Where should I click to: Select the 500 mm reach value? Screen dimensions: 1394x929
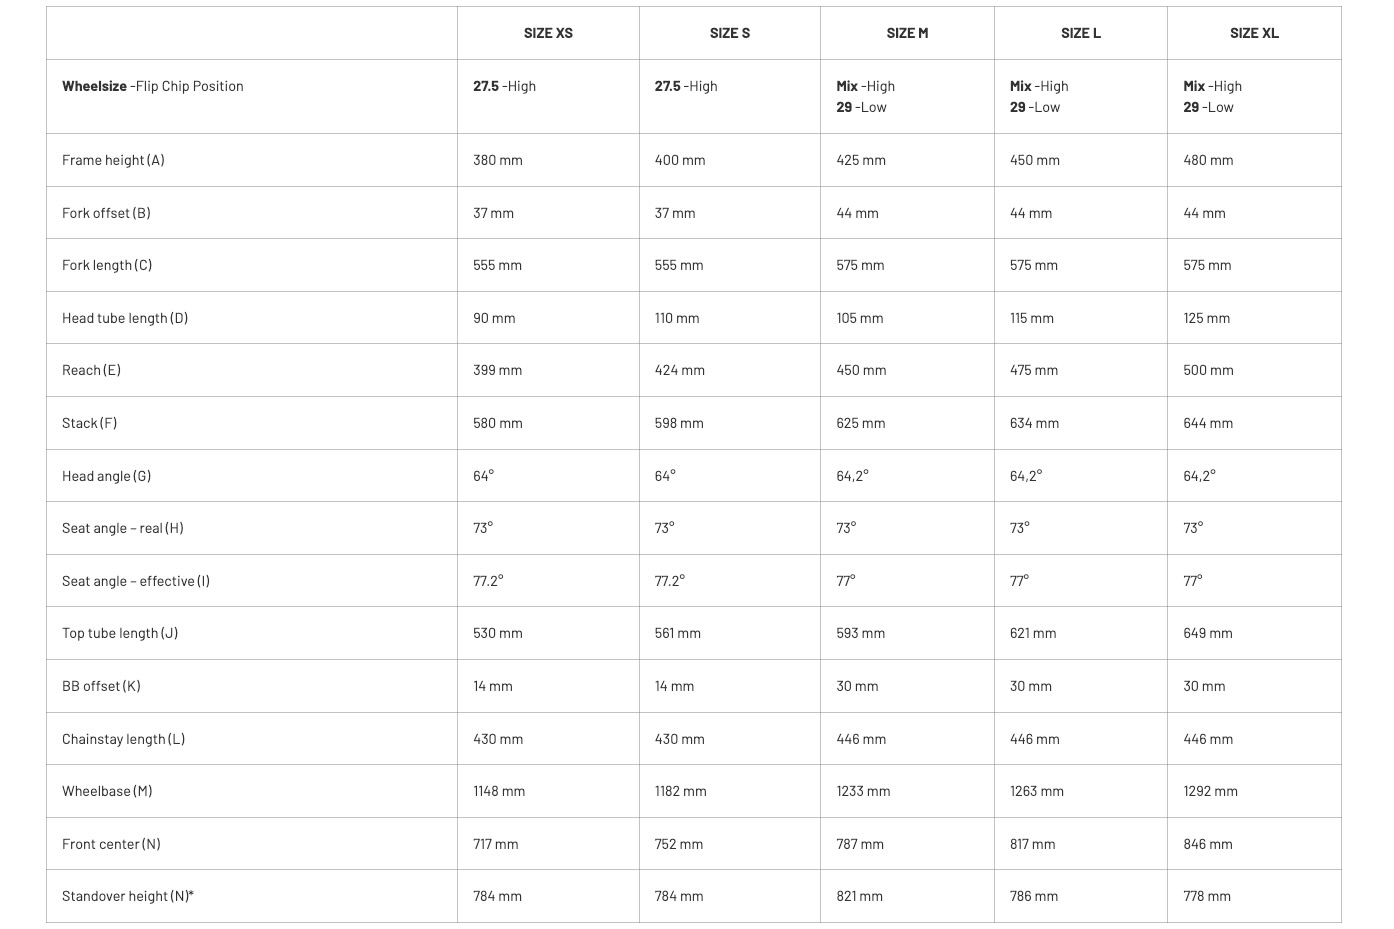coord(1208,370)
